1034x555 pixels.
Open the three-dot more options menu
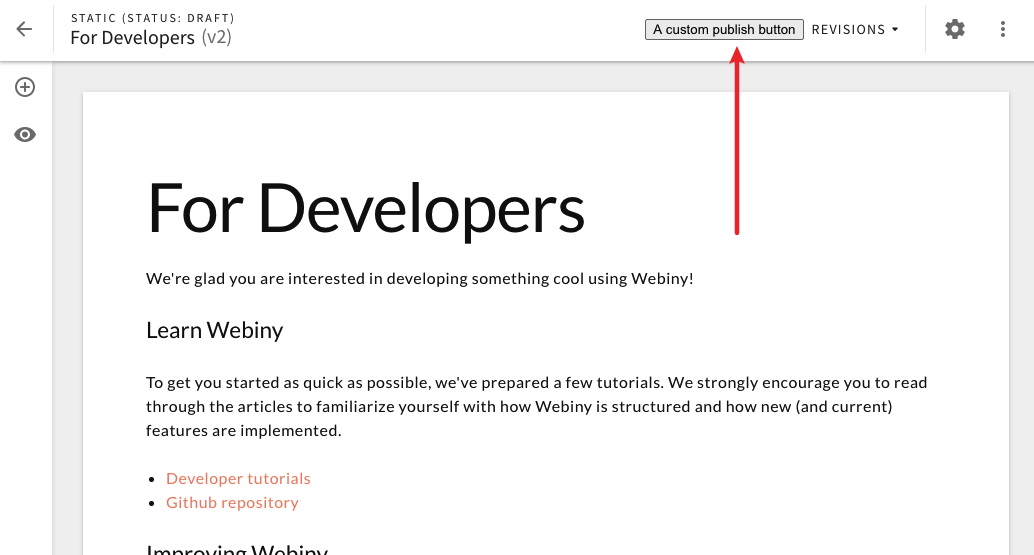[x=1003, y=29]
